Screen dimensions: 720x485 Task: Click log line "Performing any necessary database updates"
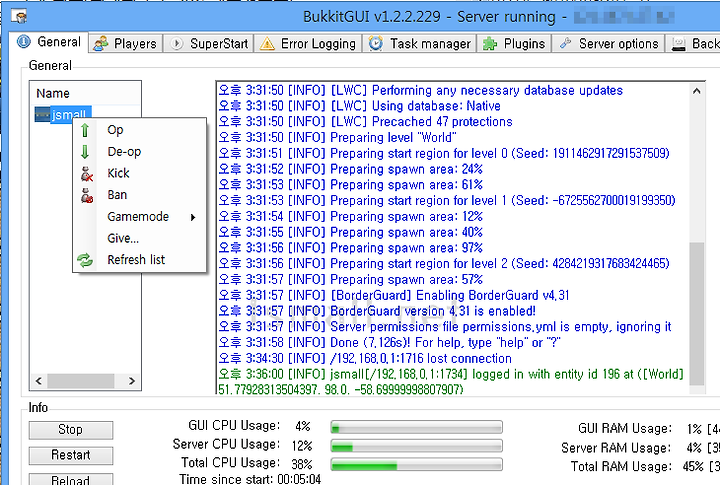[421, 90]
